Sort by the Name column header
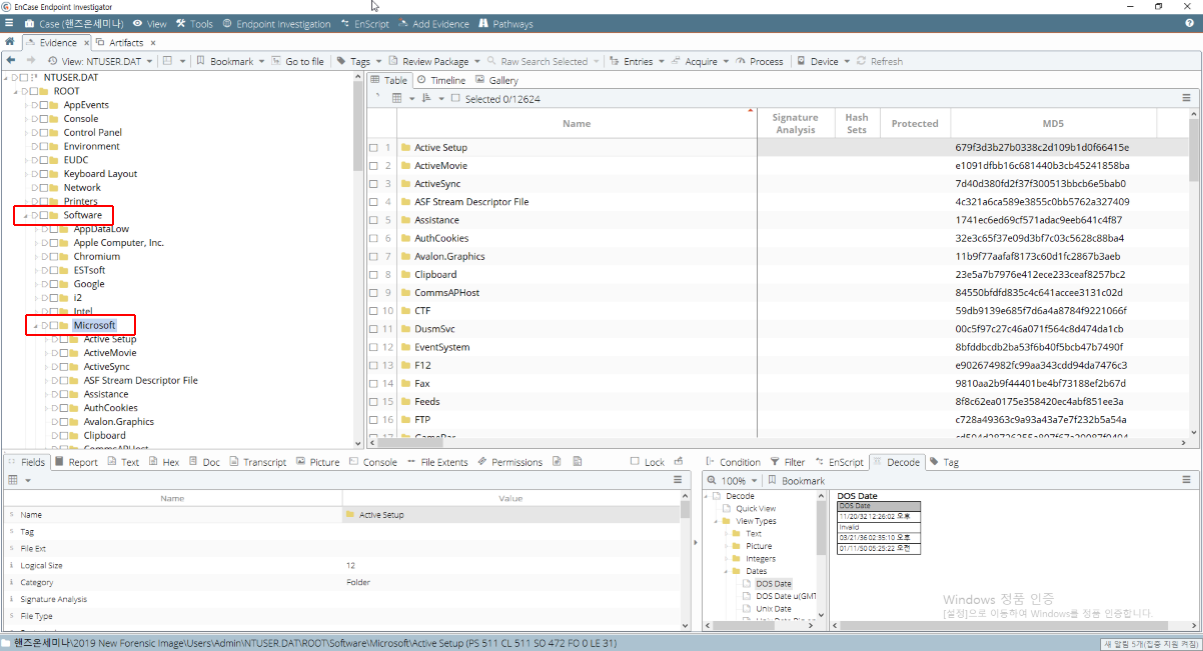1203x651 pixels. pyautogui.click(x=577, y=123)
